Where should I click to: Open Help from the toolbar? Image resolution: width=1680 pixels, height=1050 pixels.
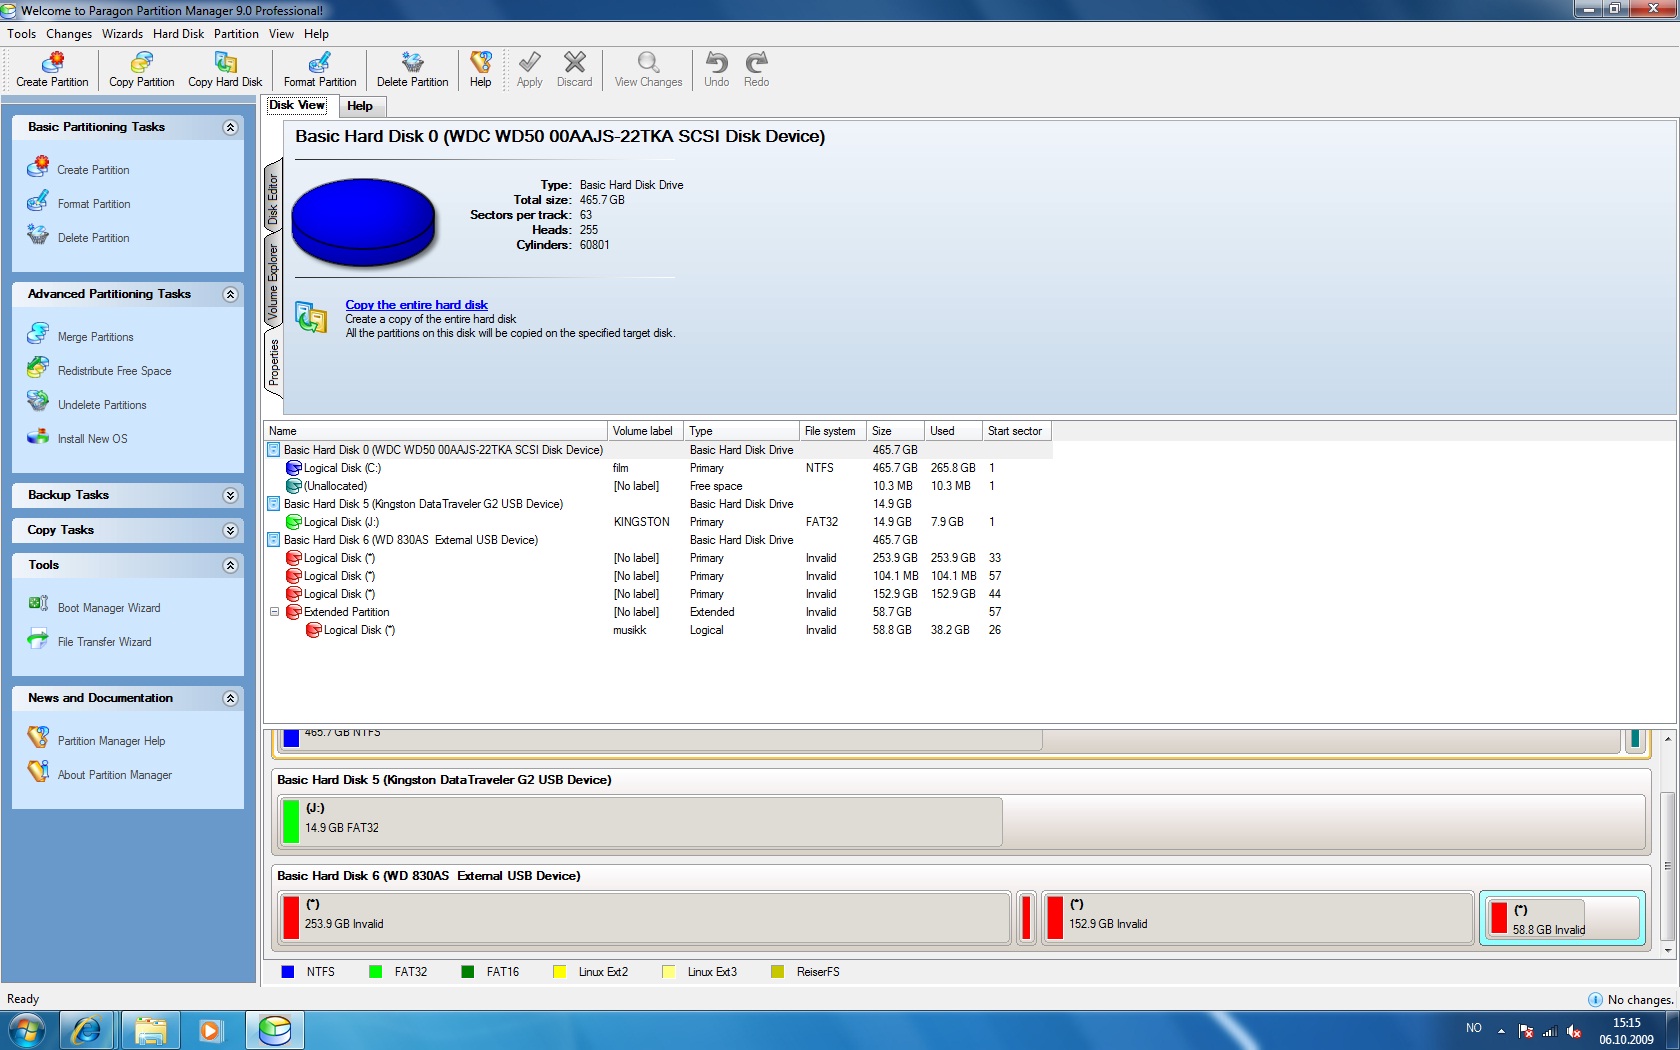coord(481,69)
